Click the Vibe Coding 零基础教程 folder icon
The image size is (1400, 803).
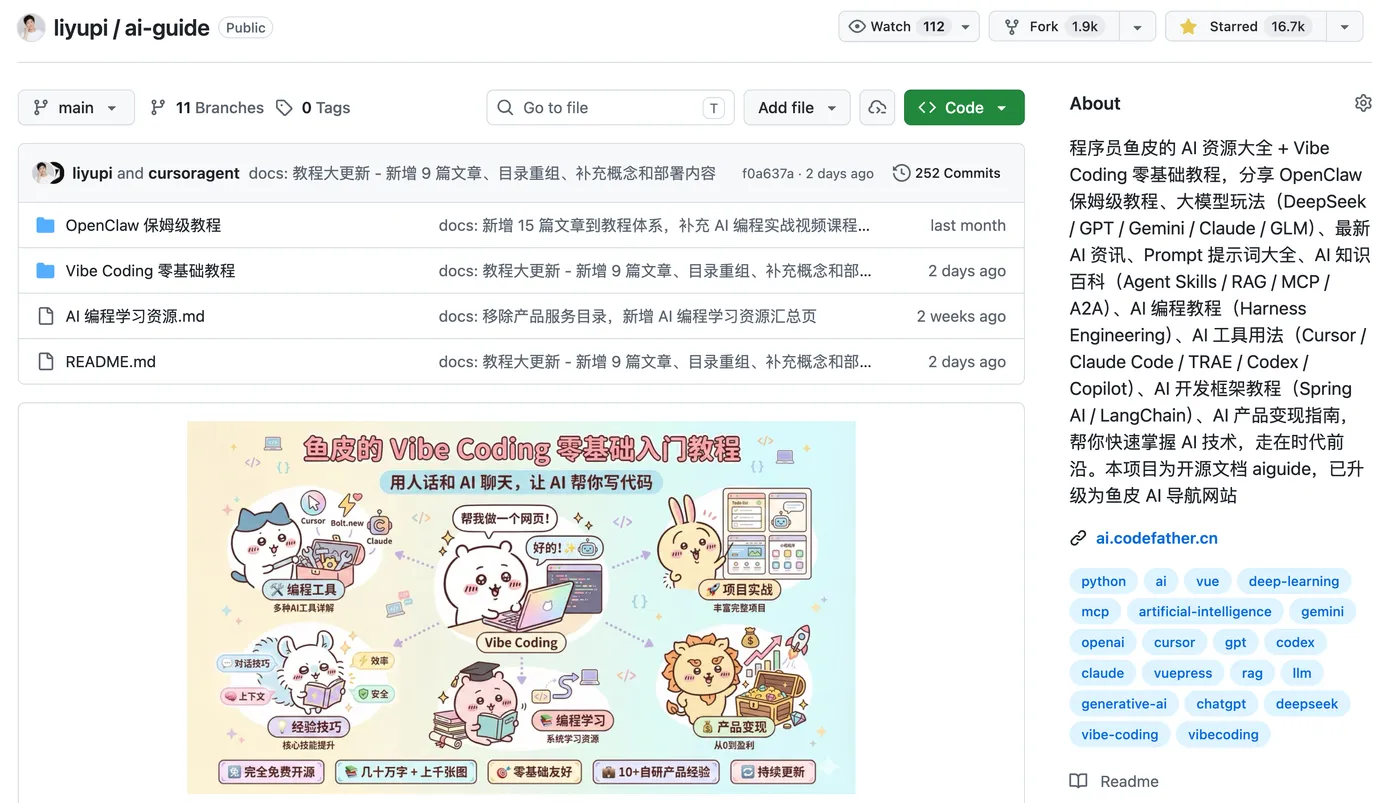(x=45, y=271)
